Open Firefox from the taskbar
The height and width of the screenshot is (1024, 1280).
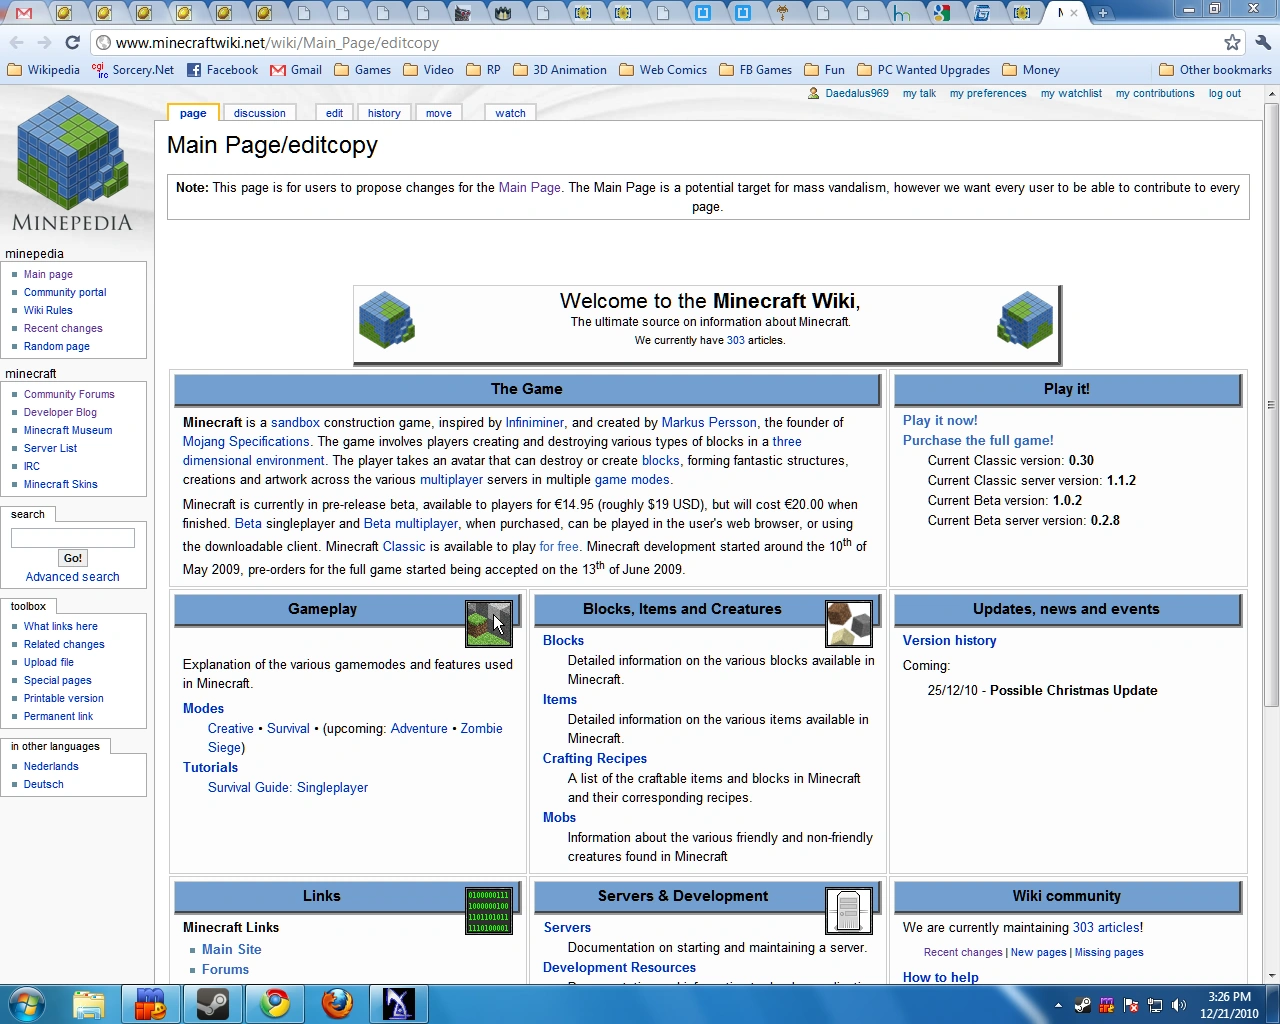tap(337, 1003)
